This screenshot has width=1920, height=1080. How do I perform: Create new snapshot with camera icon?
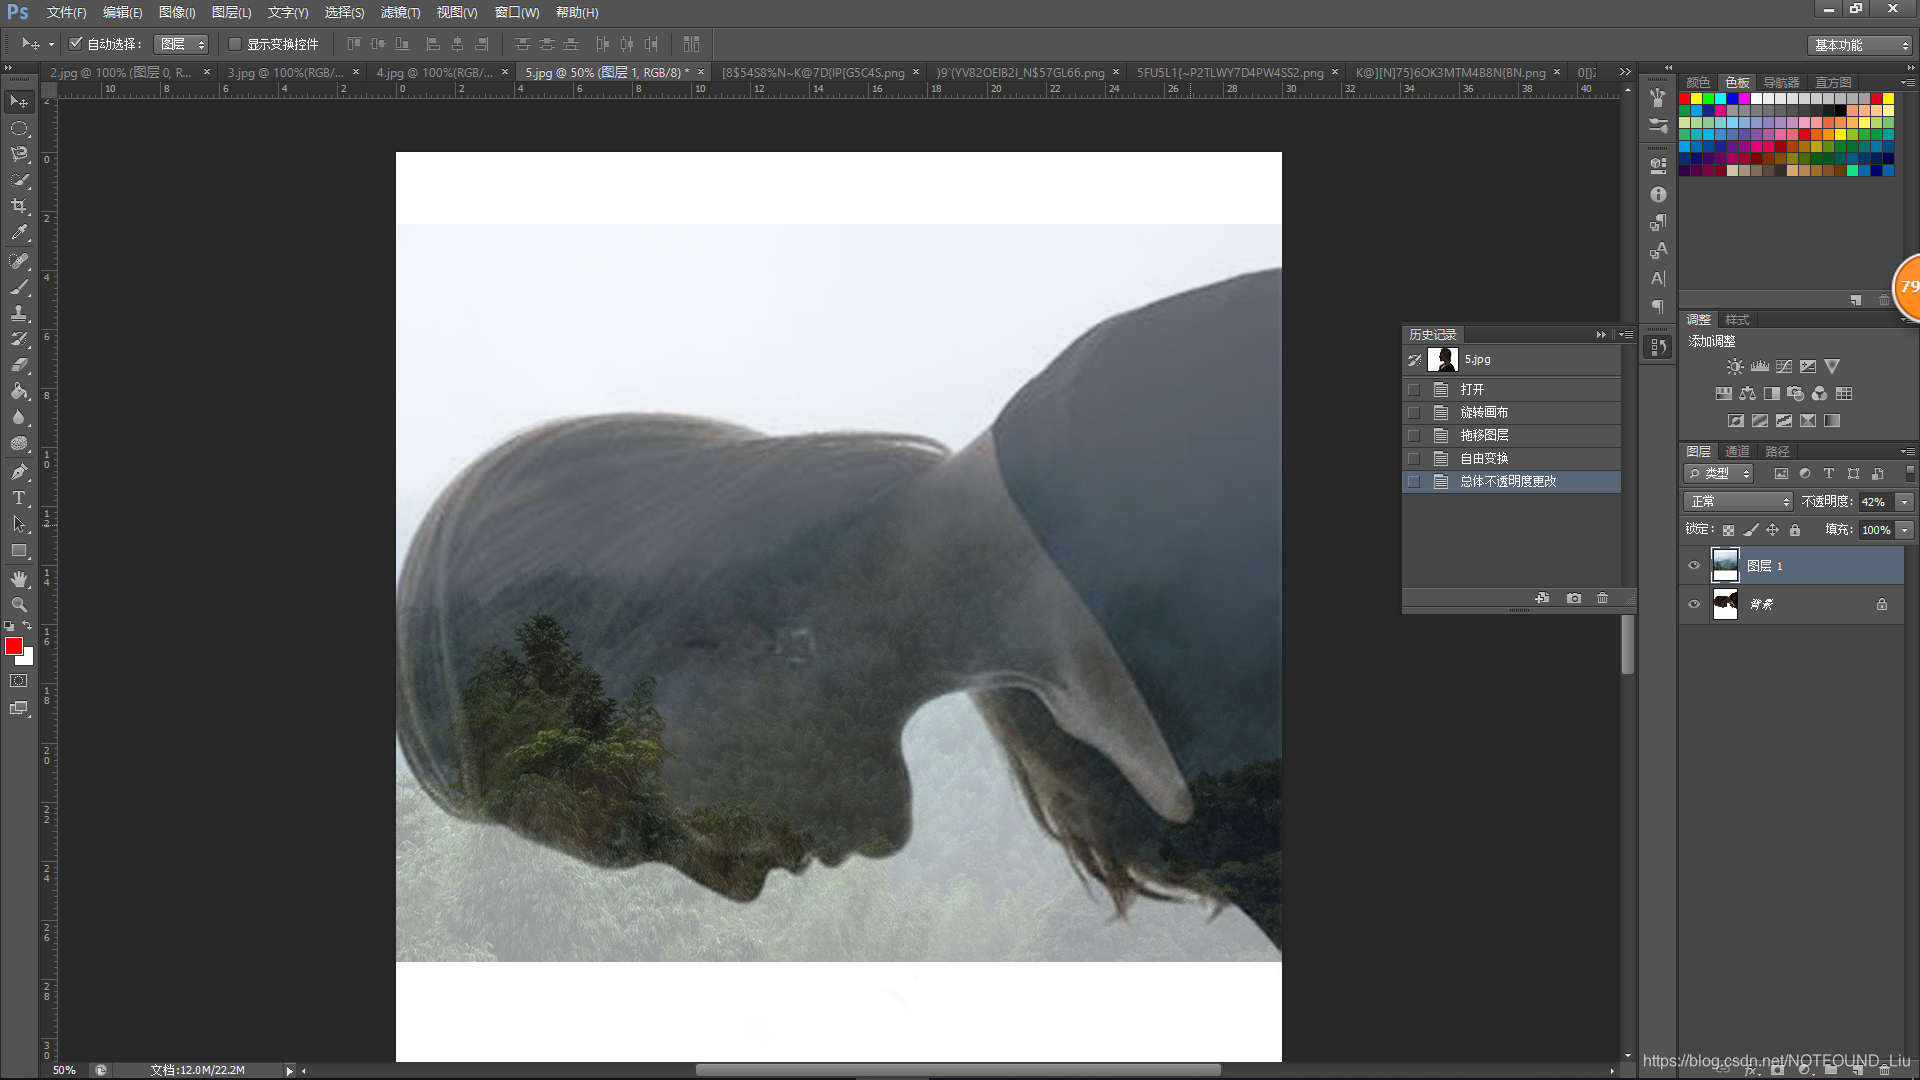[x=1574, y=598]
